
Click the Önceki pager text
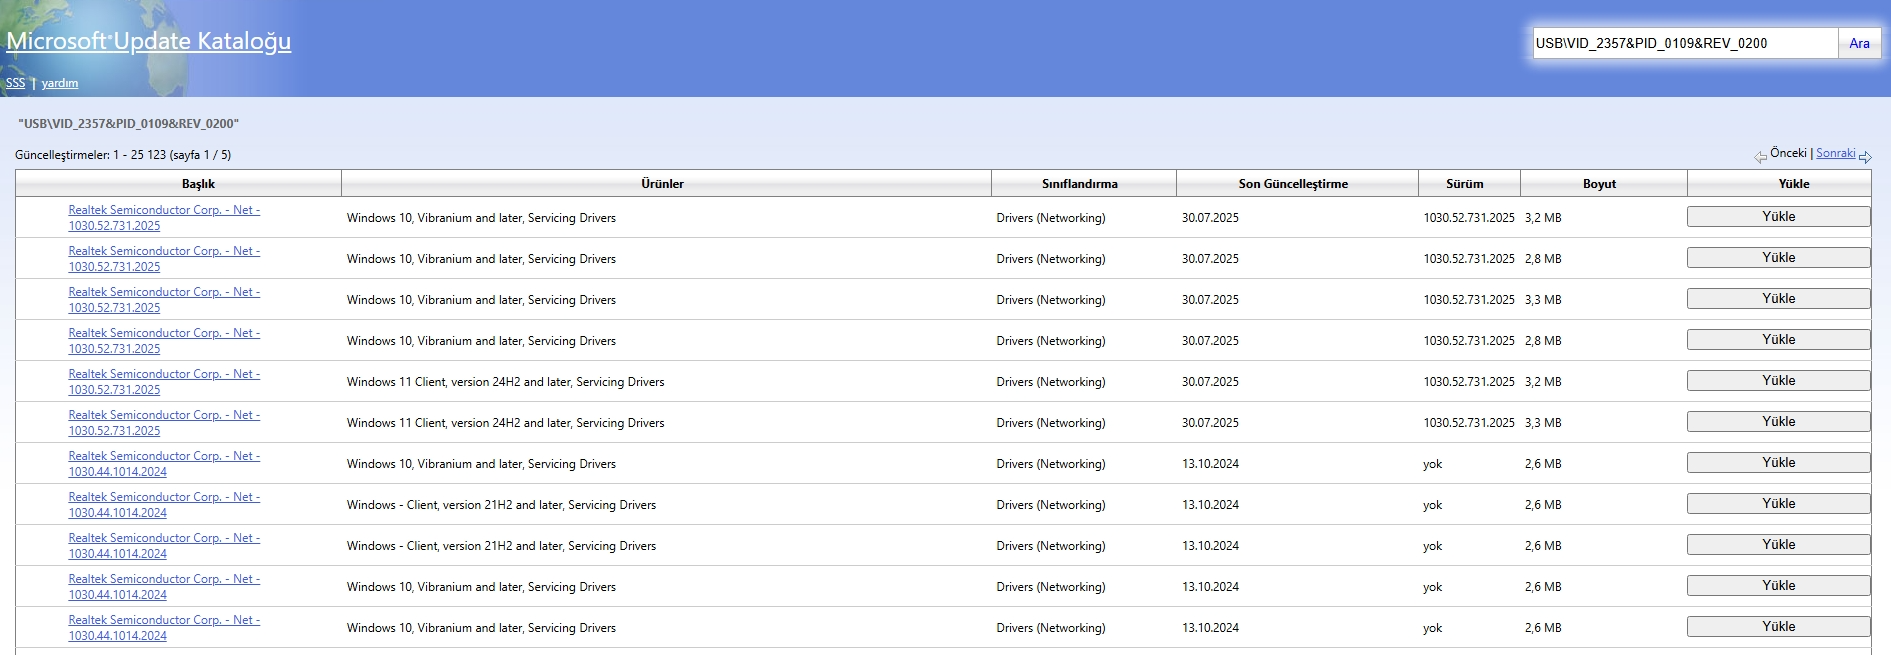(x=1788, y=153)
